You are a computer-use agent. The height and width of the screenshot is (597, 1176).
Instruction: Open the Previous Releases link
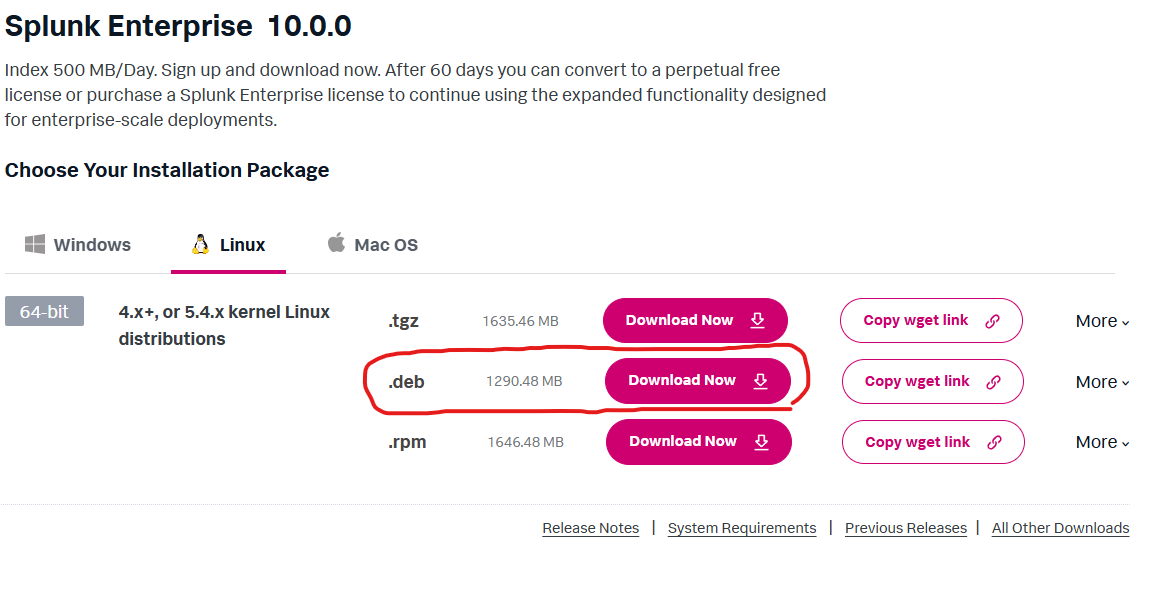(x=906, y=528)
